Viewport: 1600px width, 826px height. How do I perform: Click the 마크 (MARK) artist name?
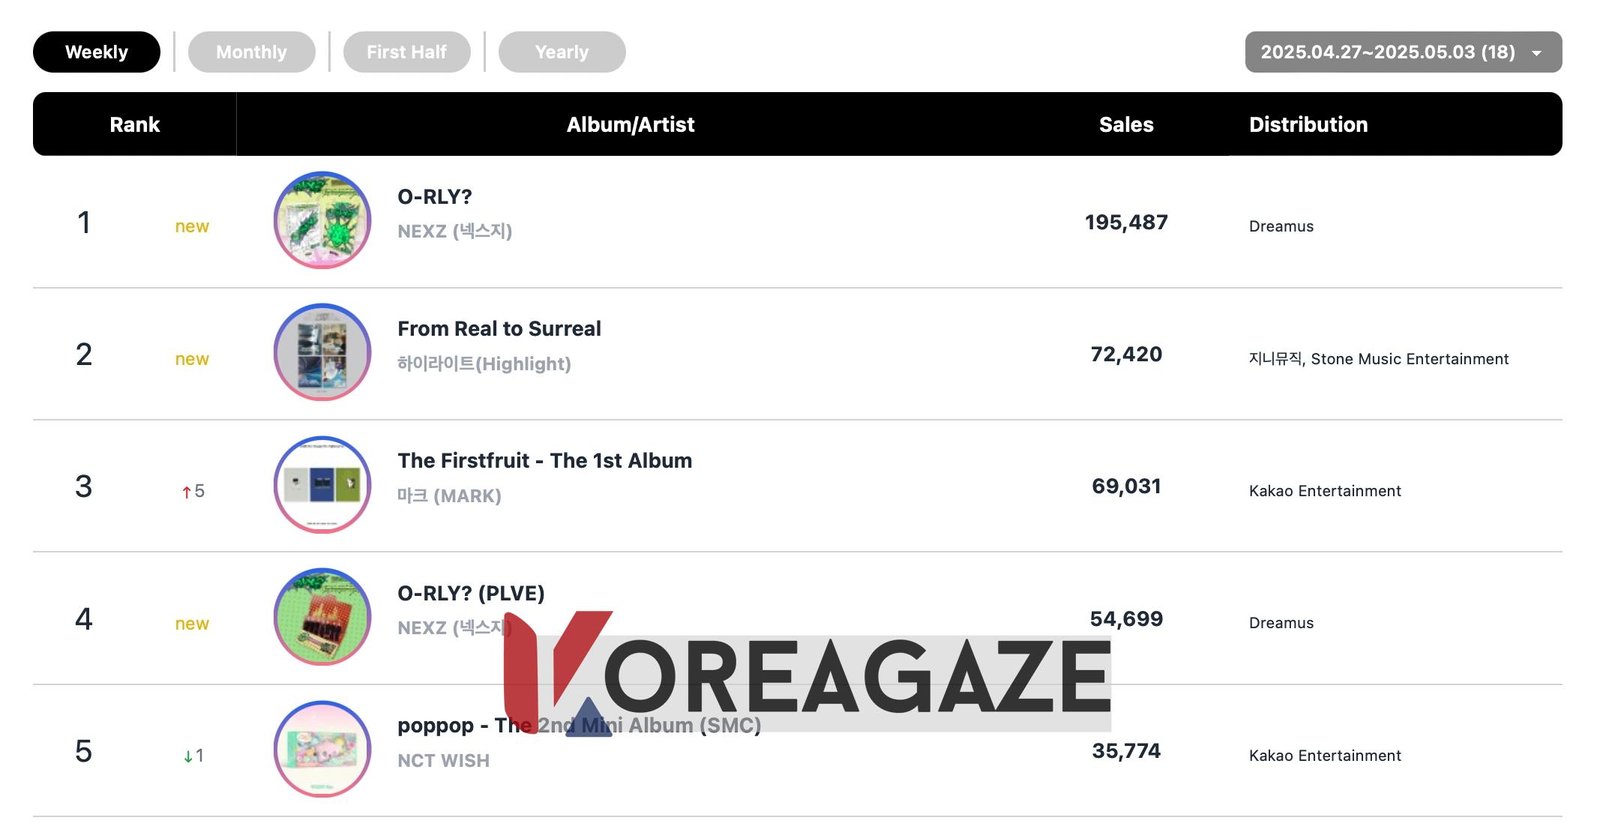coord(449,496)
